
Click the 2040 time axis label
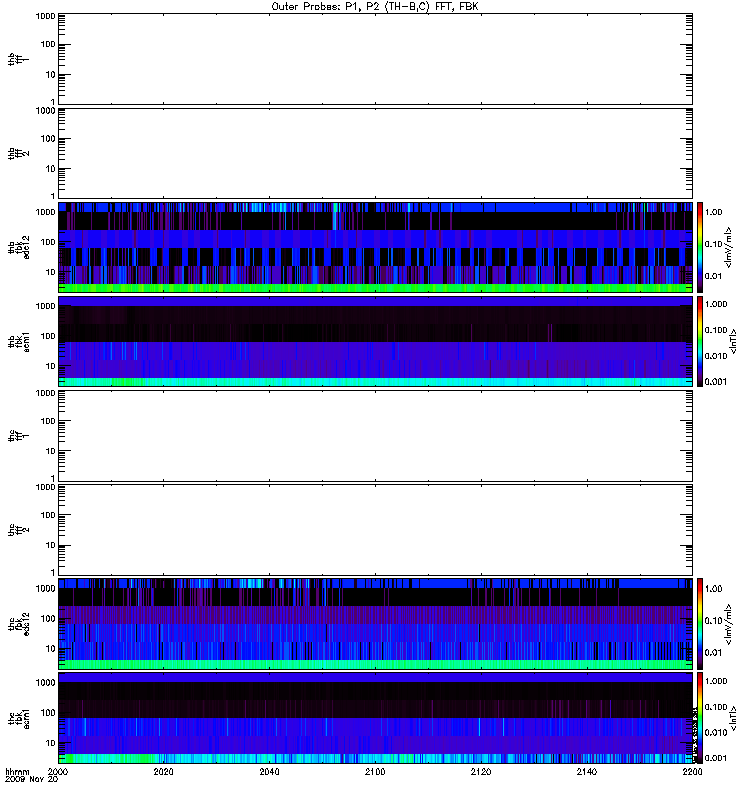(269, 771)
